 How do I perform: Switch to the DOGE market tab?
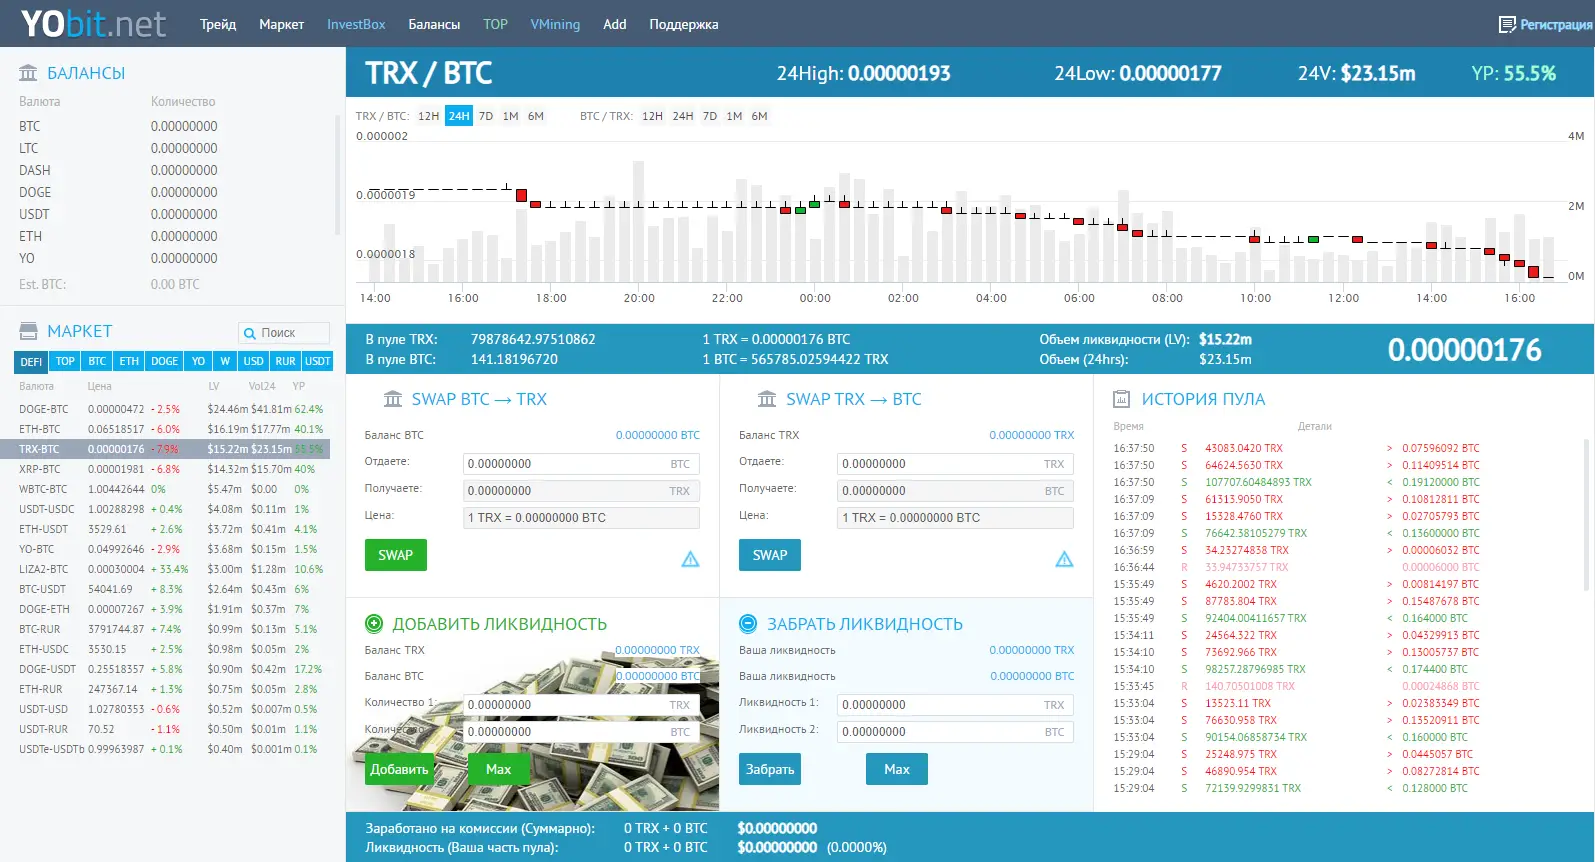coord(164,361)
